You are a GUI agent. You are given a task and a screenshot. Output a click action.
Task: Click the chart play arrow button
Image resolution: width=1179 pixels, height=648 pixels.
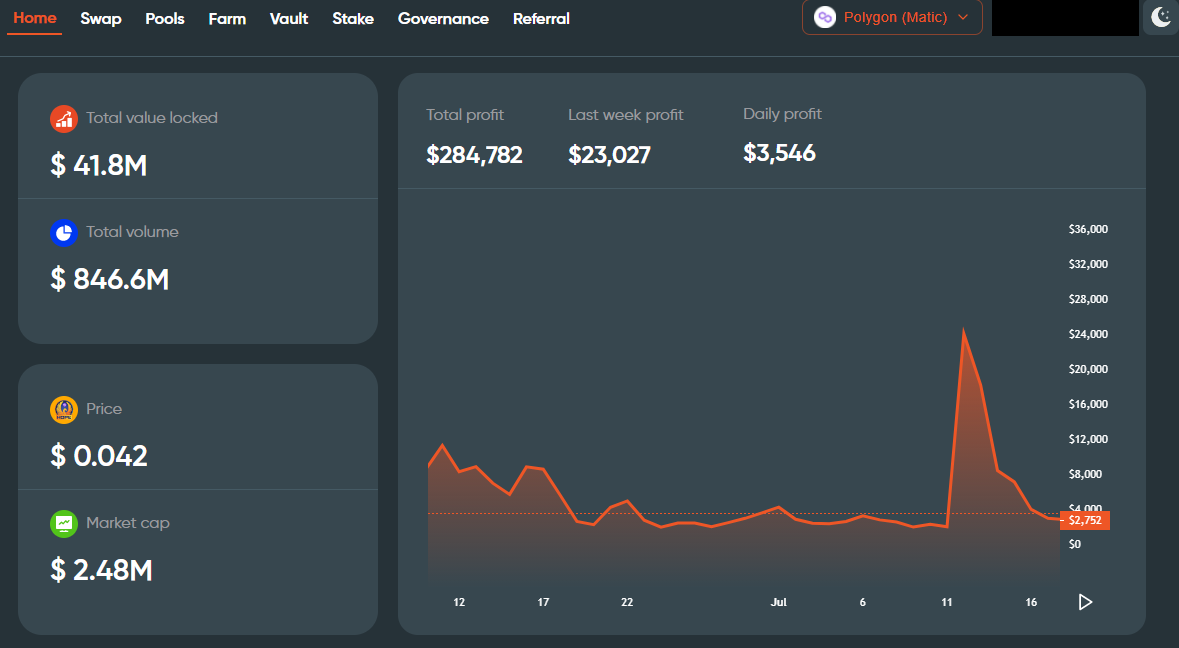1085,601
